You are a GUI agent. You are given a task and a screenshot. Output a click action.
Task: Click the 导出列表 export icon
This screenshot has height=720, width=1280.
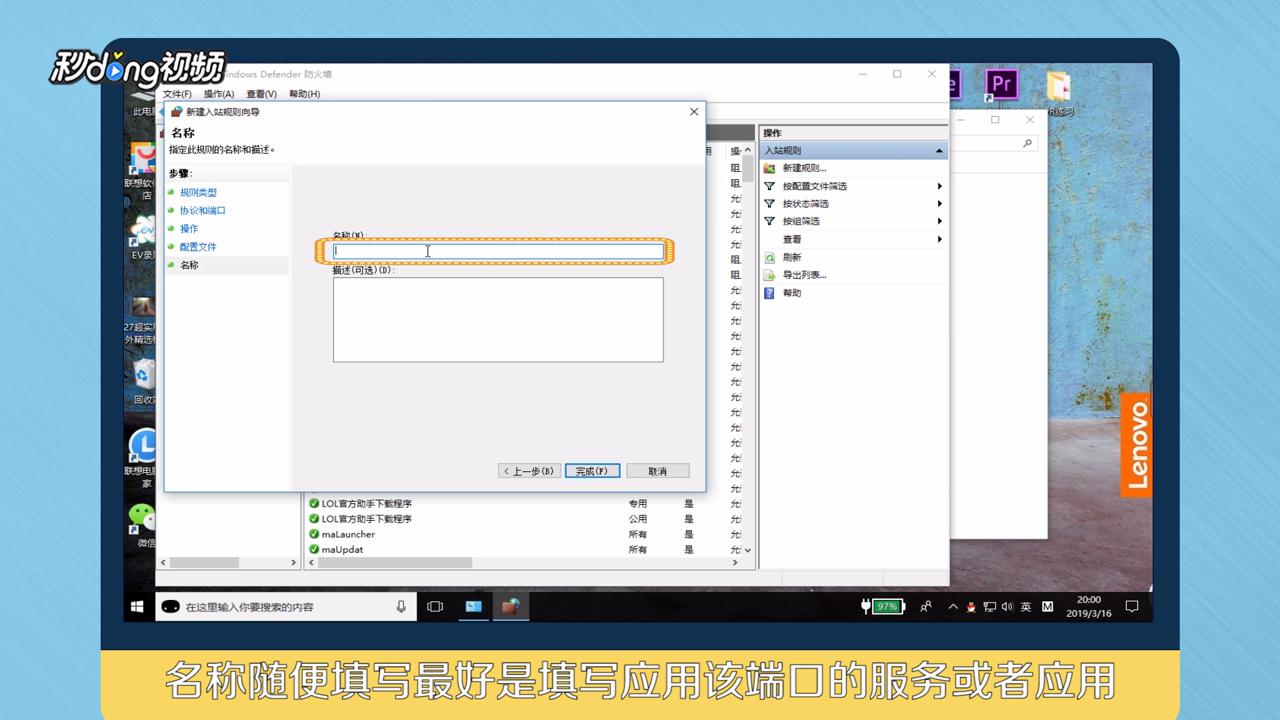(x=770, y=275)
